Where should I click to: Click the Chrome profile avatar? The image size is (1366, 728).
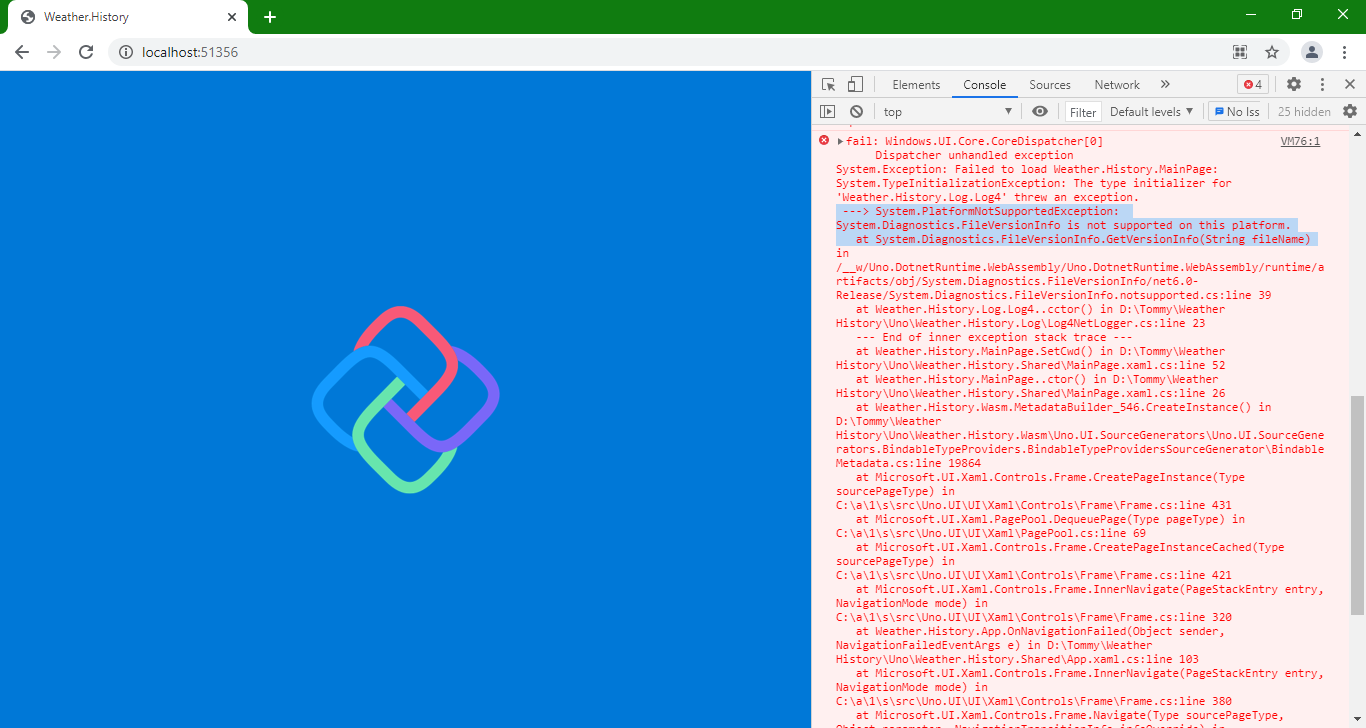point(1311,52)
